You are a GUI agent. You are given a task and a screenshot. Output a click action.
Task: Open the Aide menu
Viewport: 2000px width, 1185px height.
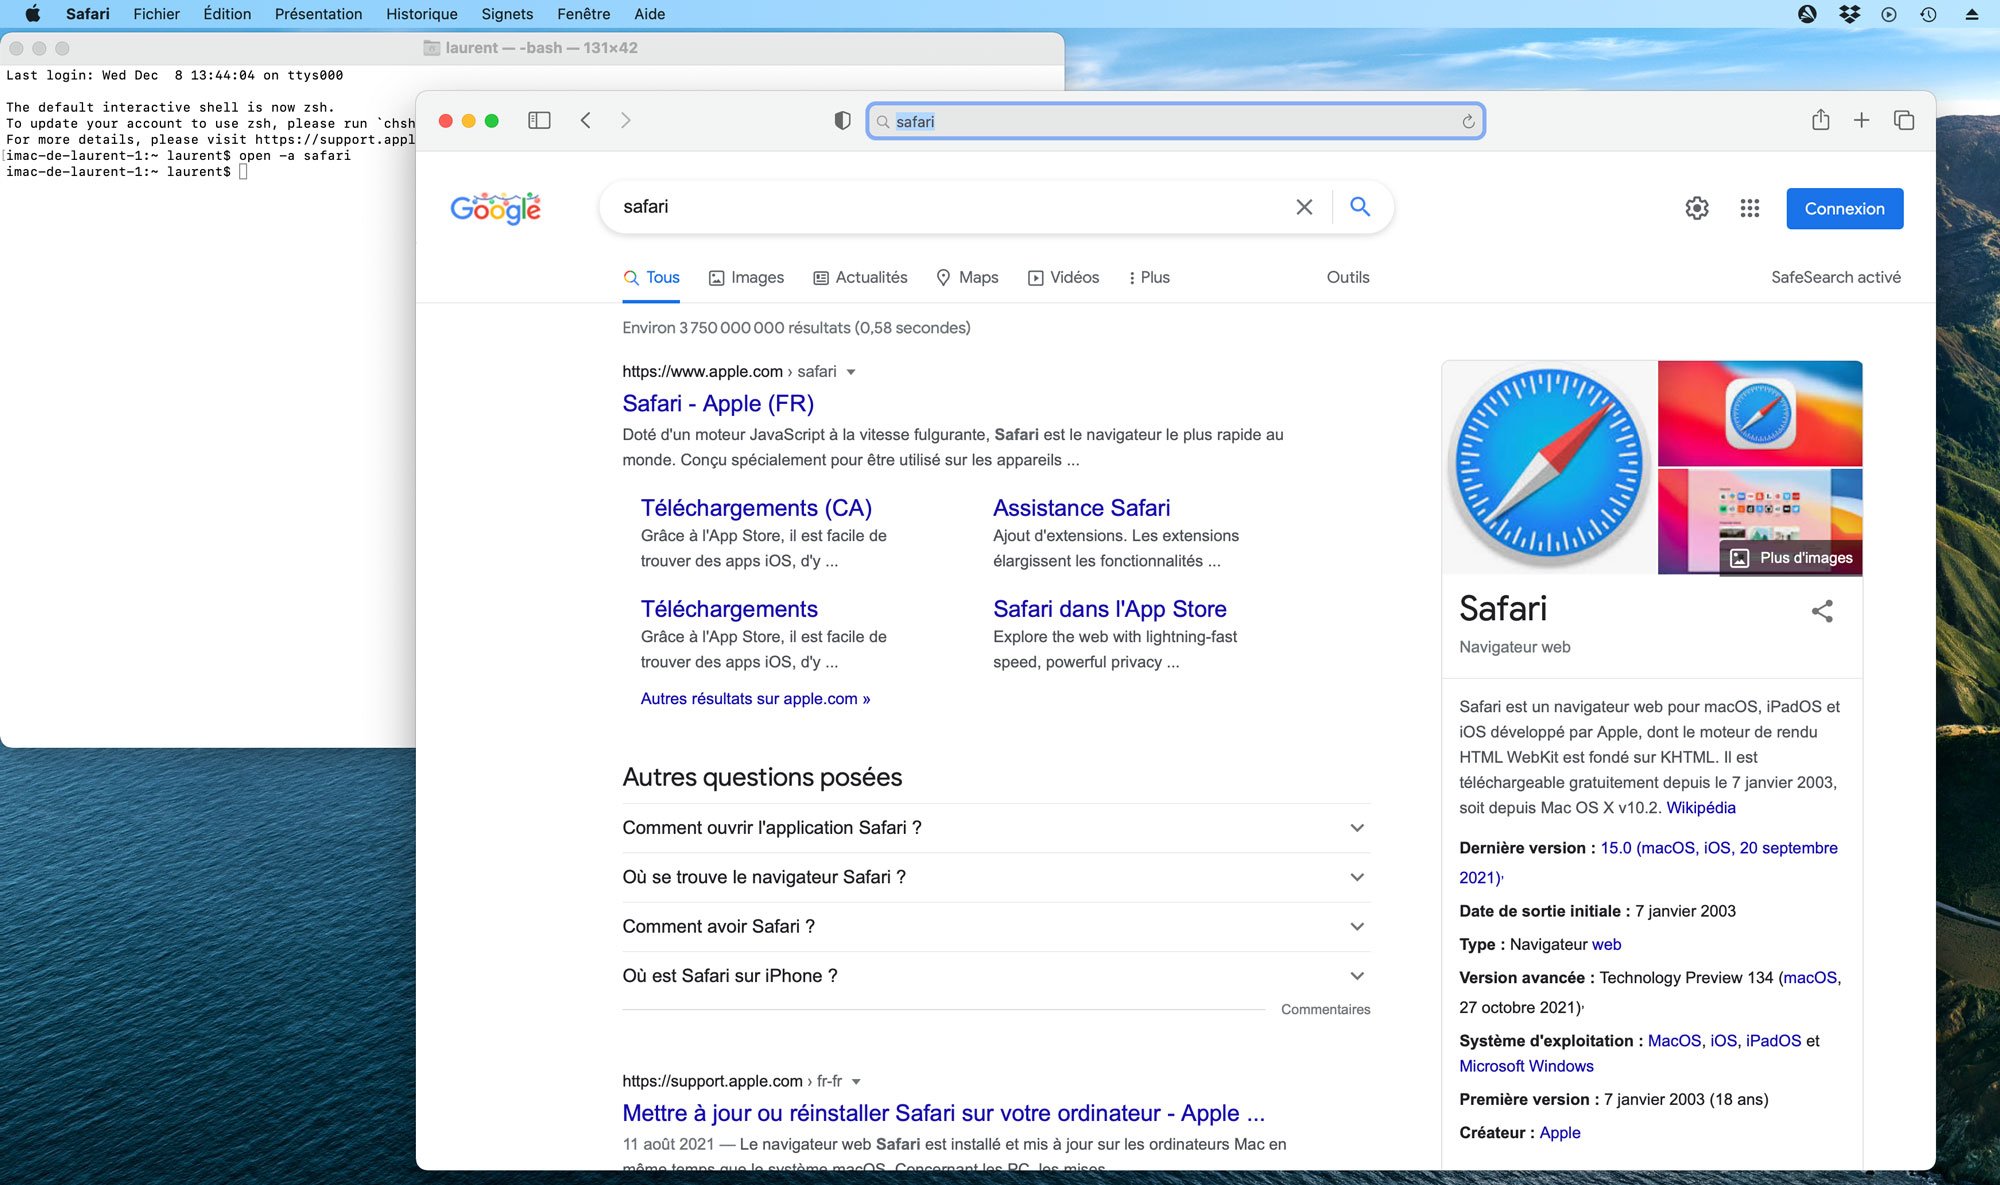pos(649,14)
